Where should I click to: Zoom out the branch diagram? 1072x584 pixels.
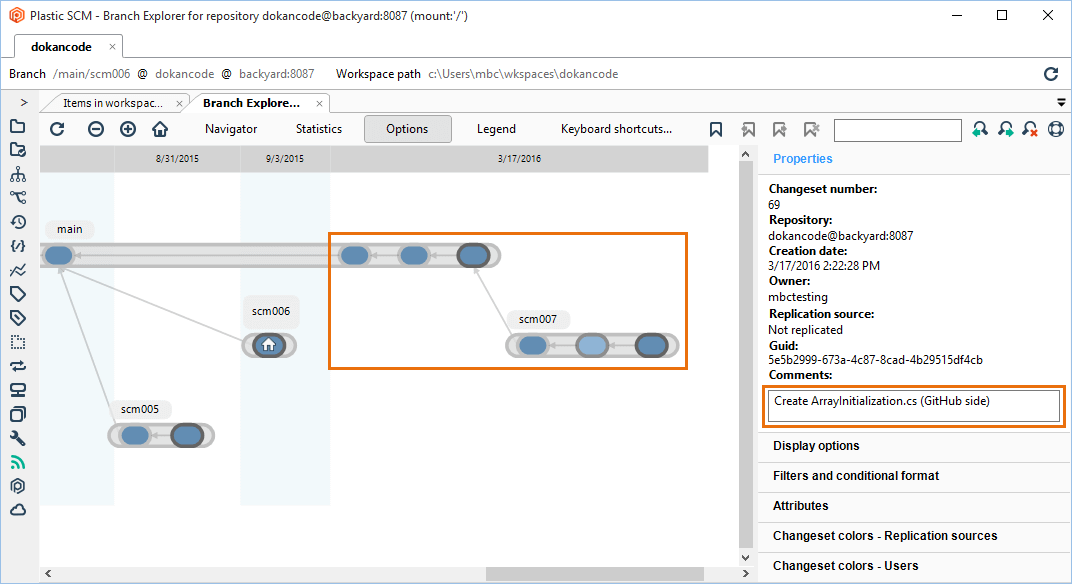(x=95, y=129)
